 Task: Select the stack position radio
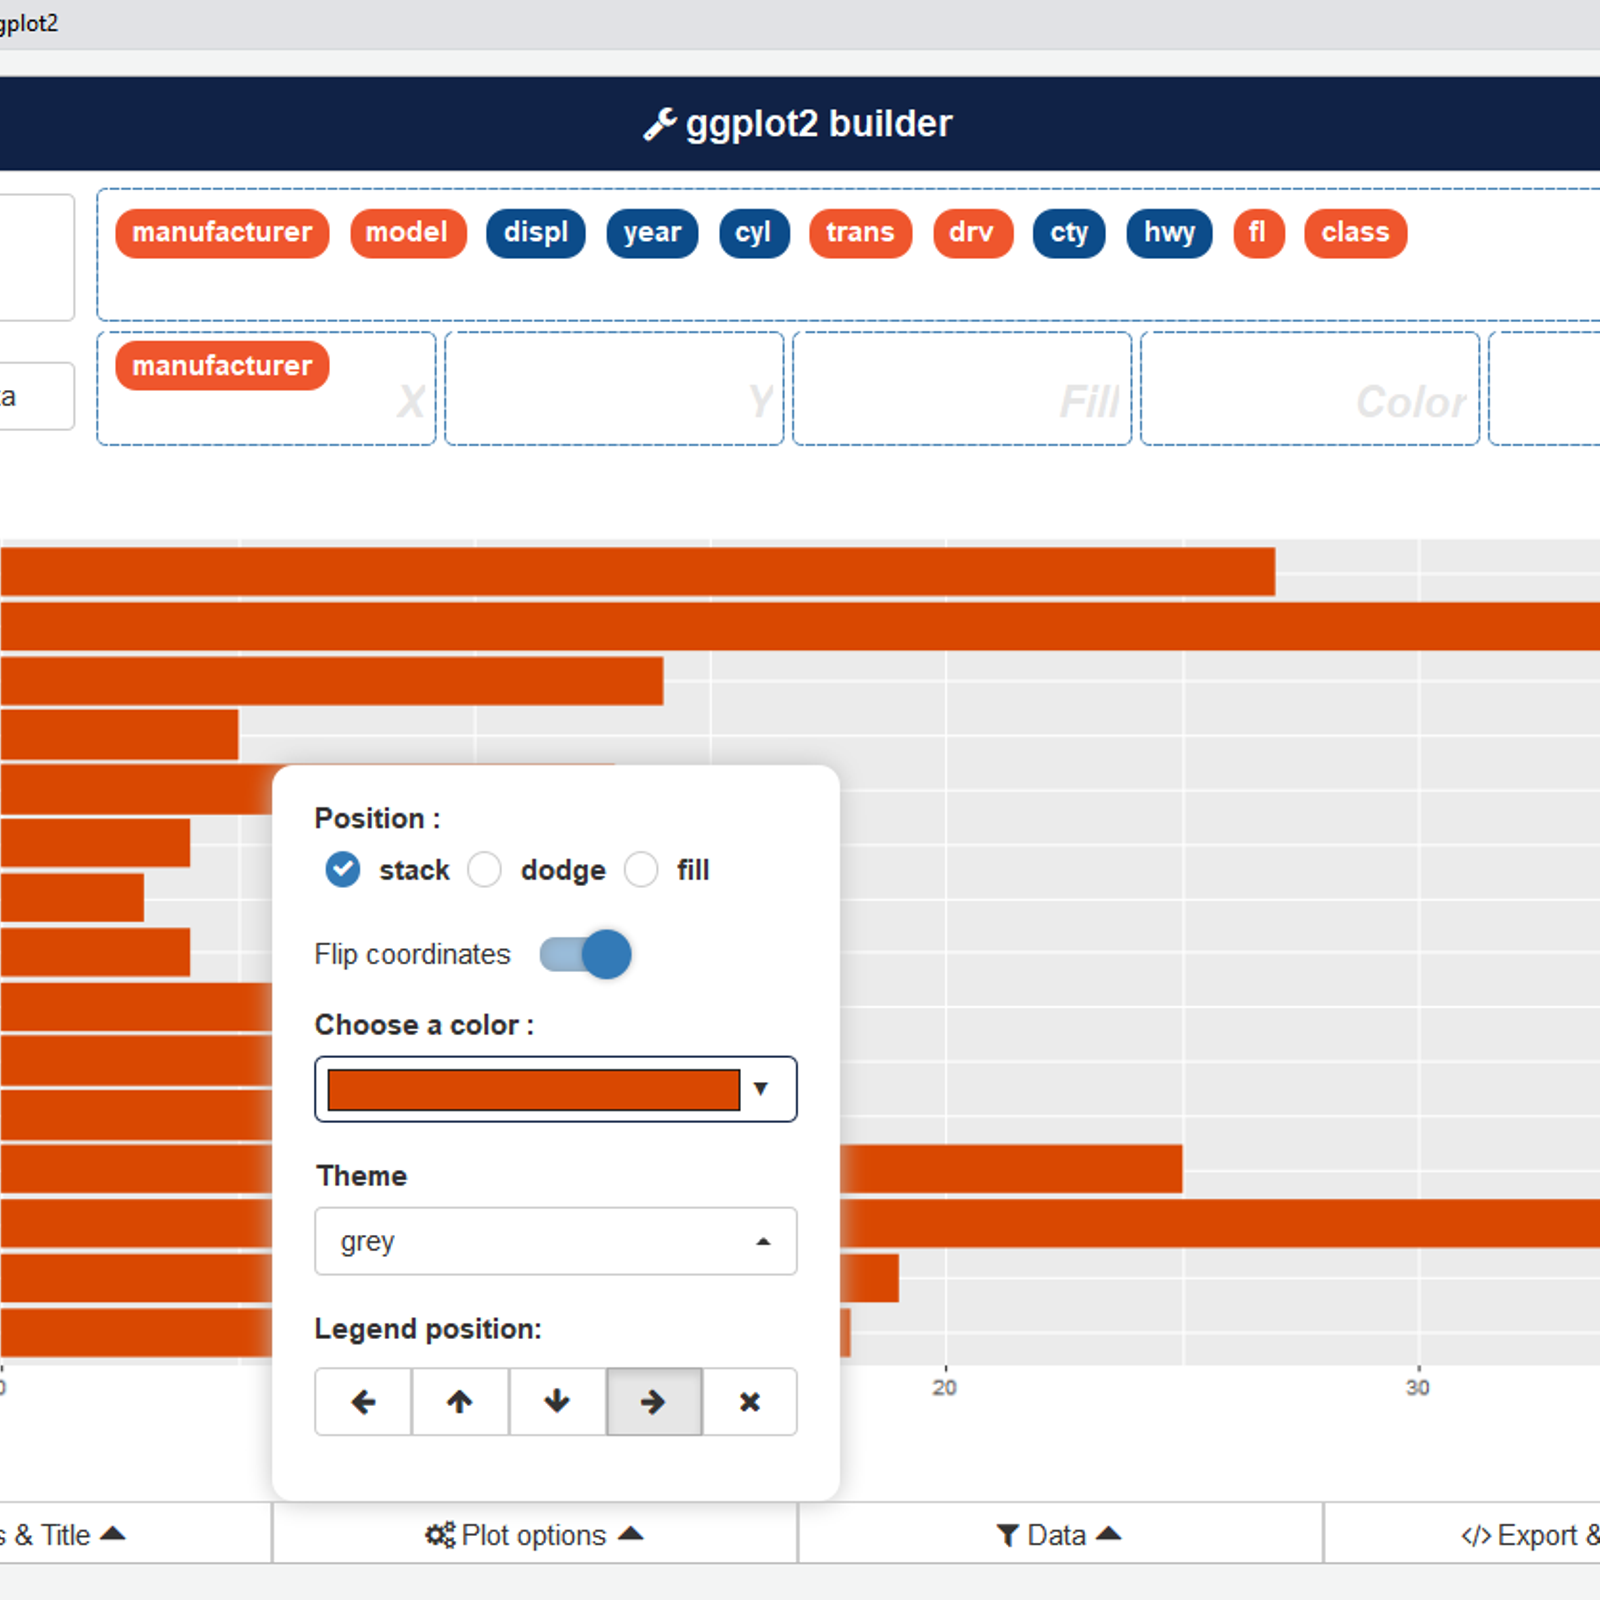[x=343, y=870]
